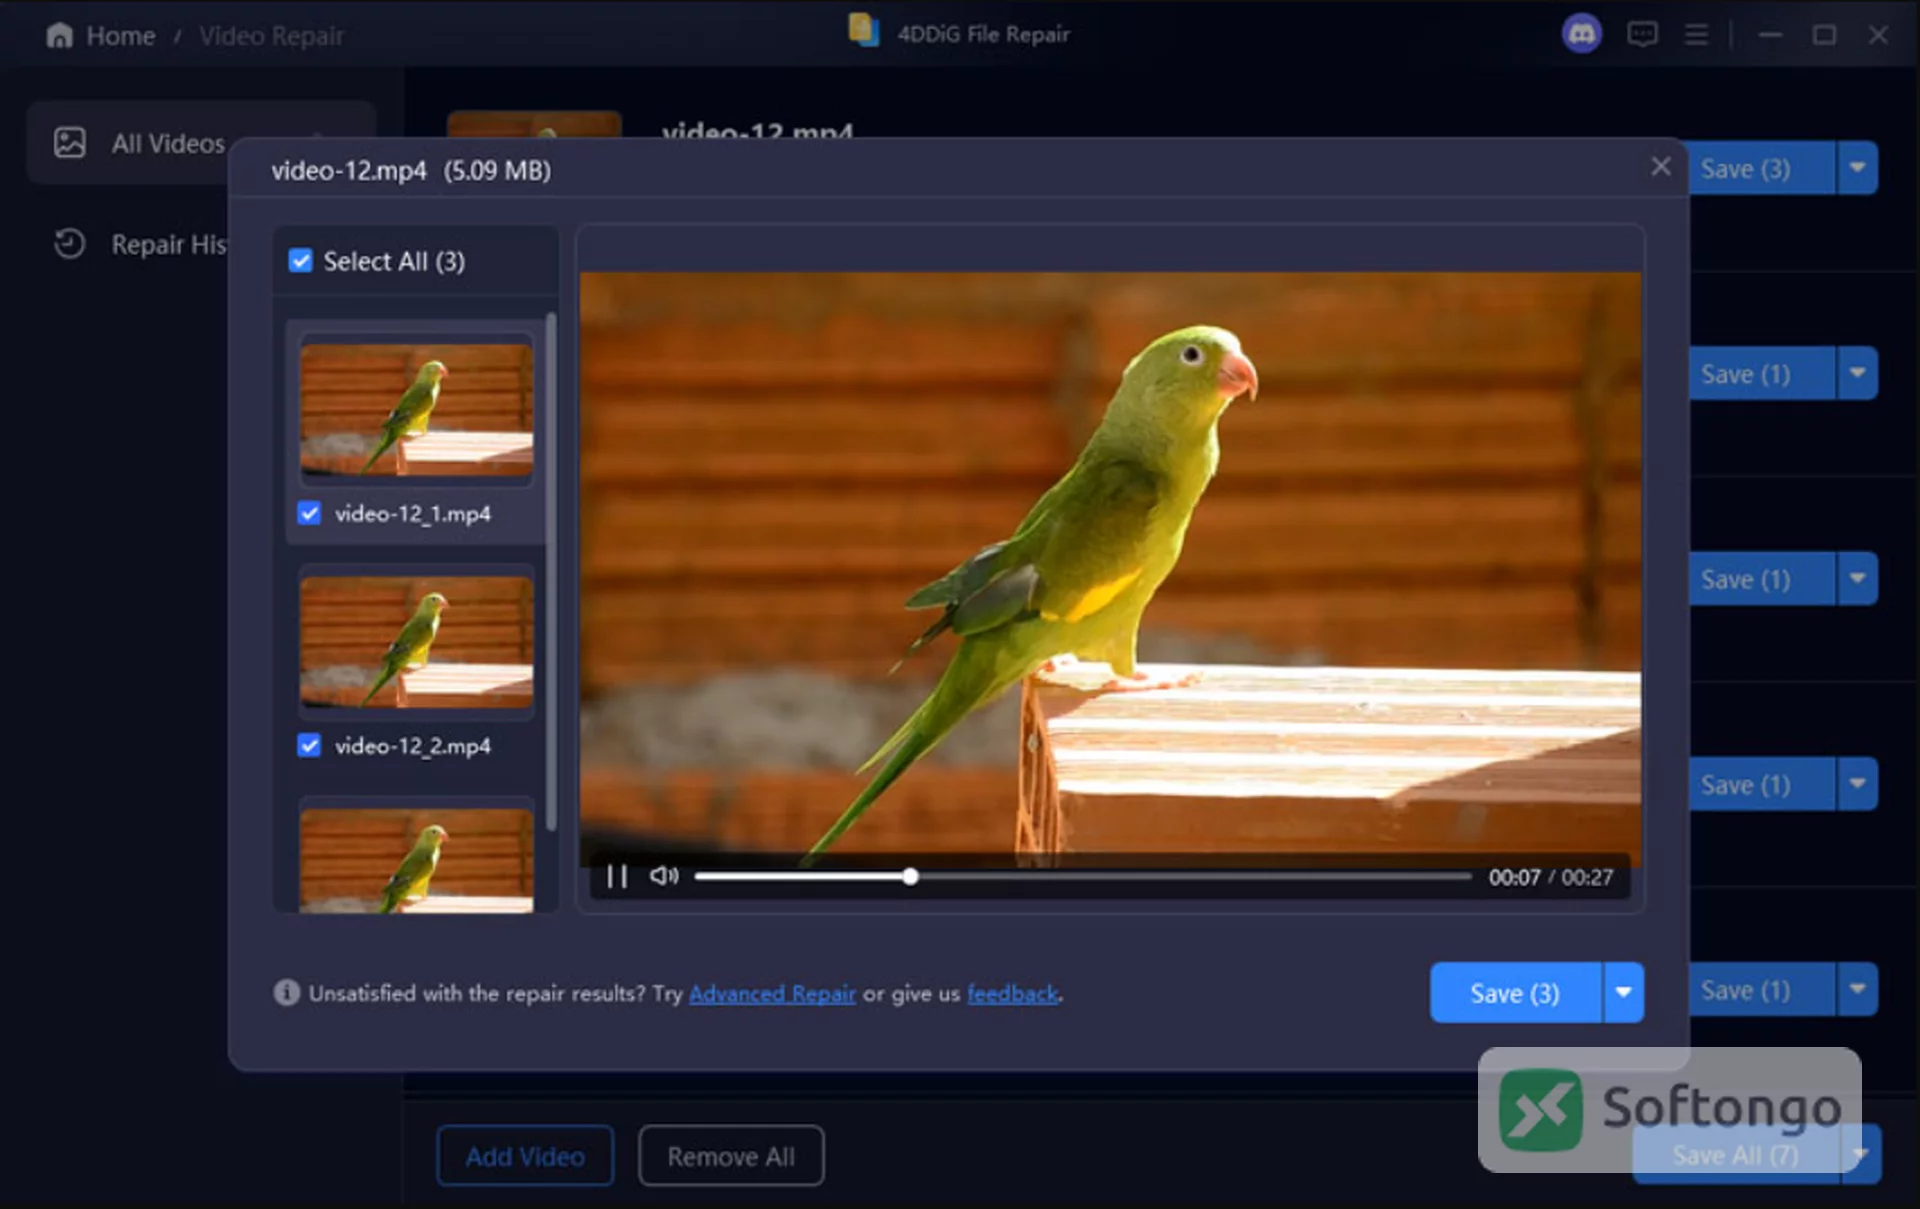
Task: Pause the video preview playback
Action: coord(617,877)
